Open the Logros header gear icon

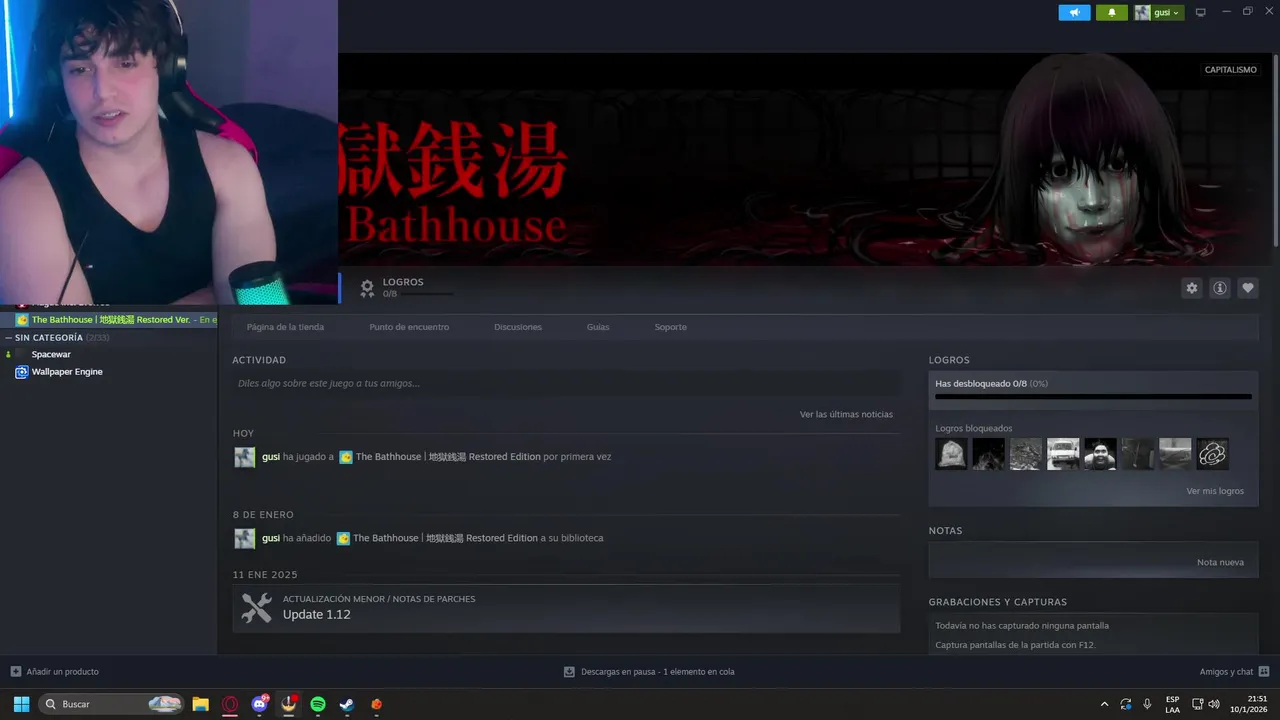click(x=367, y=288)
